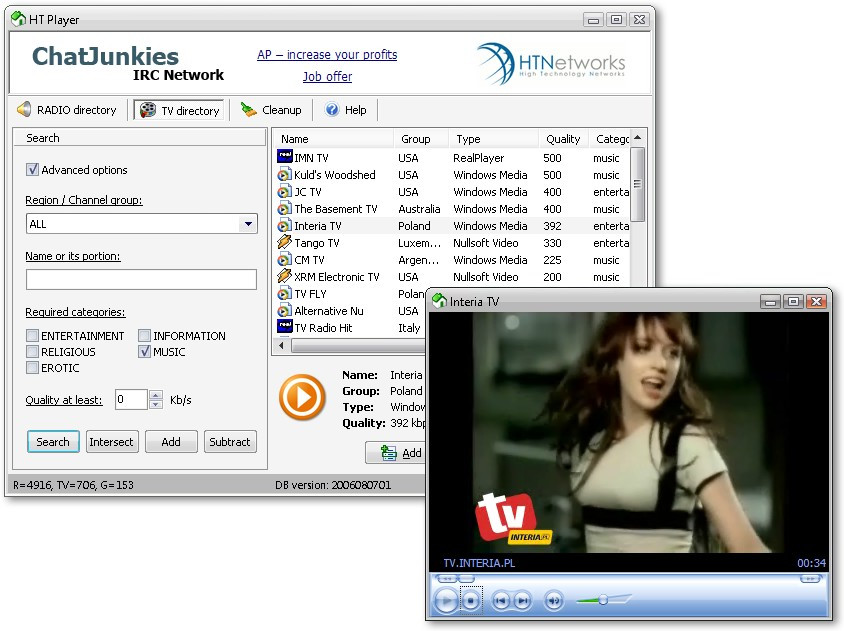Focus the Name or its portion field
Screen dimensions: 844x631
coord(142,279)
